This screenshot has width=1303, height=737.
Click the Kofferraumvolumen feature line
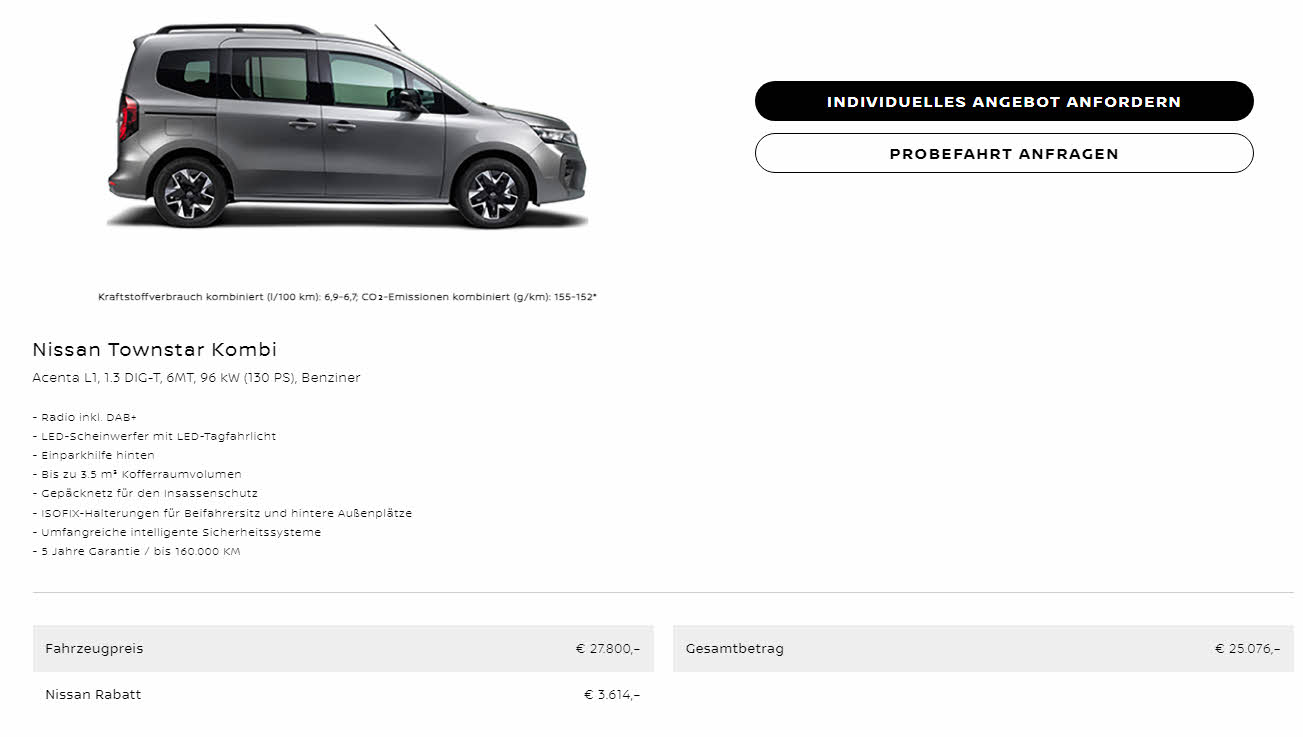pos(137,474)
